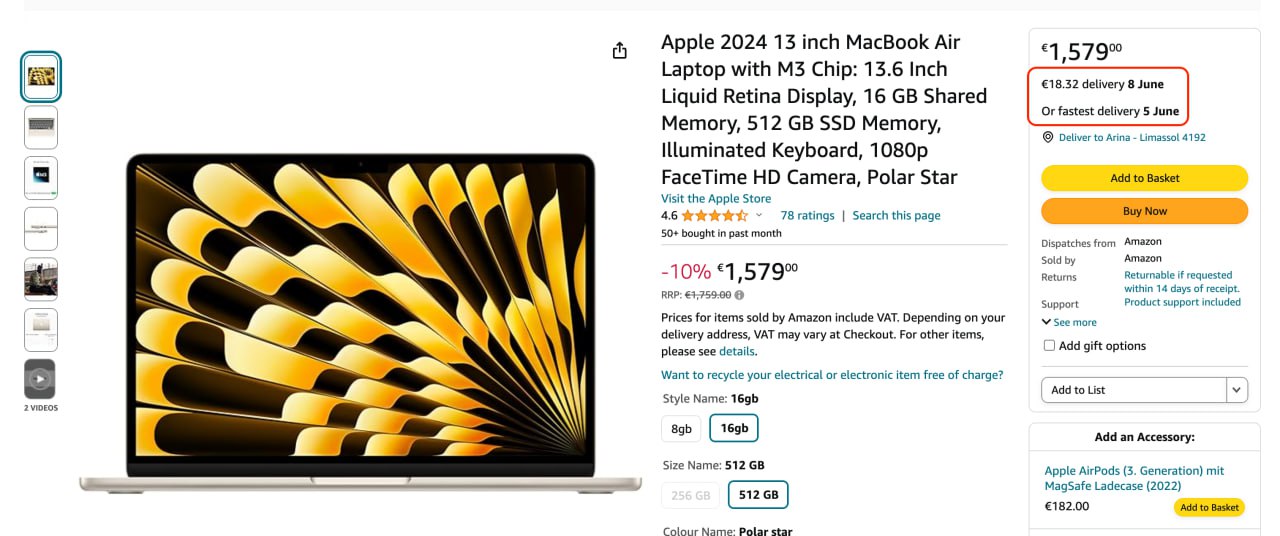Open Visit the Apple Store link
Image resolution: width=1280 pixels, height=536 pixels.
pos(716,198)
